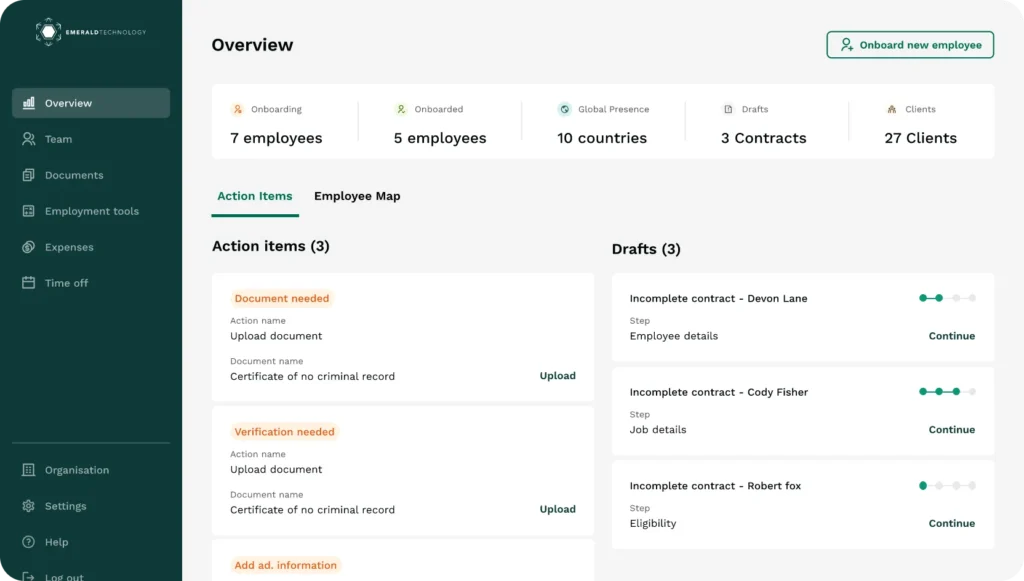Continue Devon Lane incomplete contract
Screen dimensions: 1024x581
(x=952, y=336)
